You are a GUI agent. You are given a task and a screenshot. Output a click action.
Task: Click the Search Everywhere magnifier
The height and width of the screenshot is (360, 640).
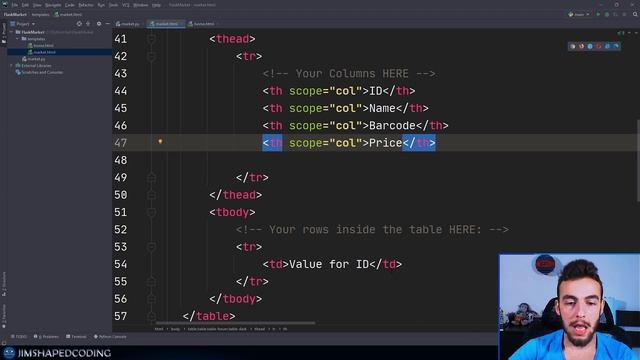coord(635,14)
